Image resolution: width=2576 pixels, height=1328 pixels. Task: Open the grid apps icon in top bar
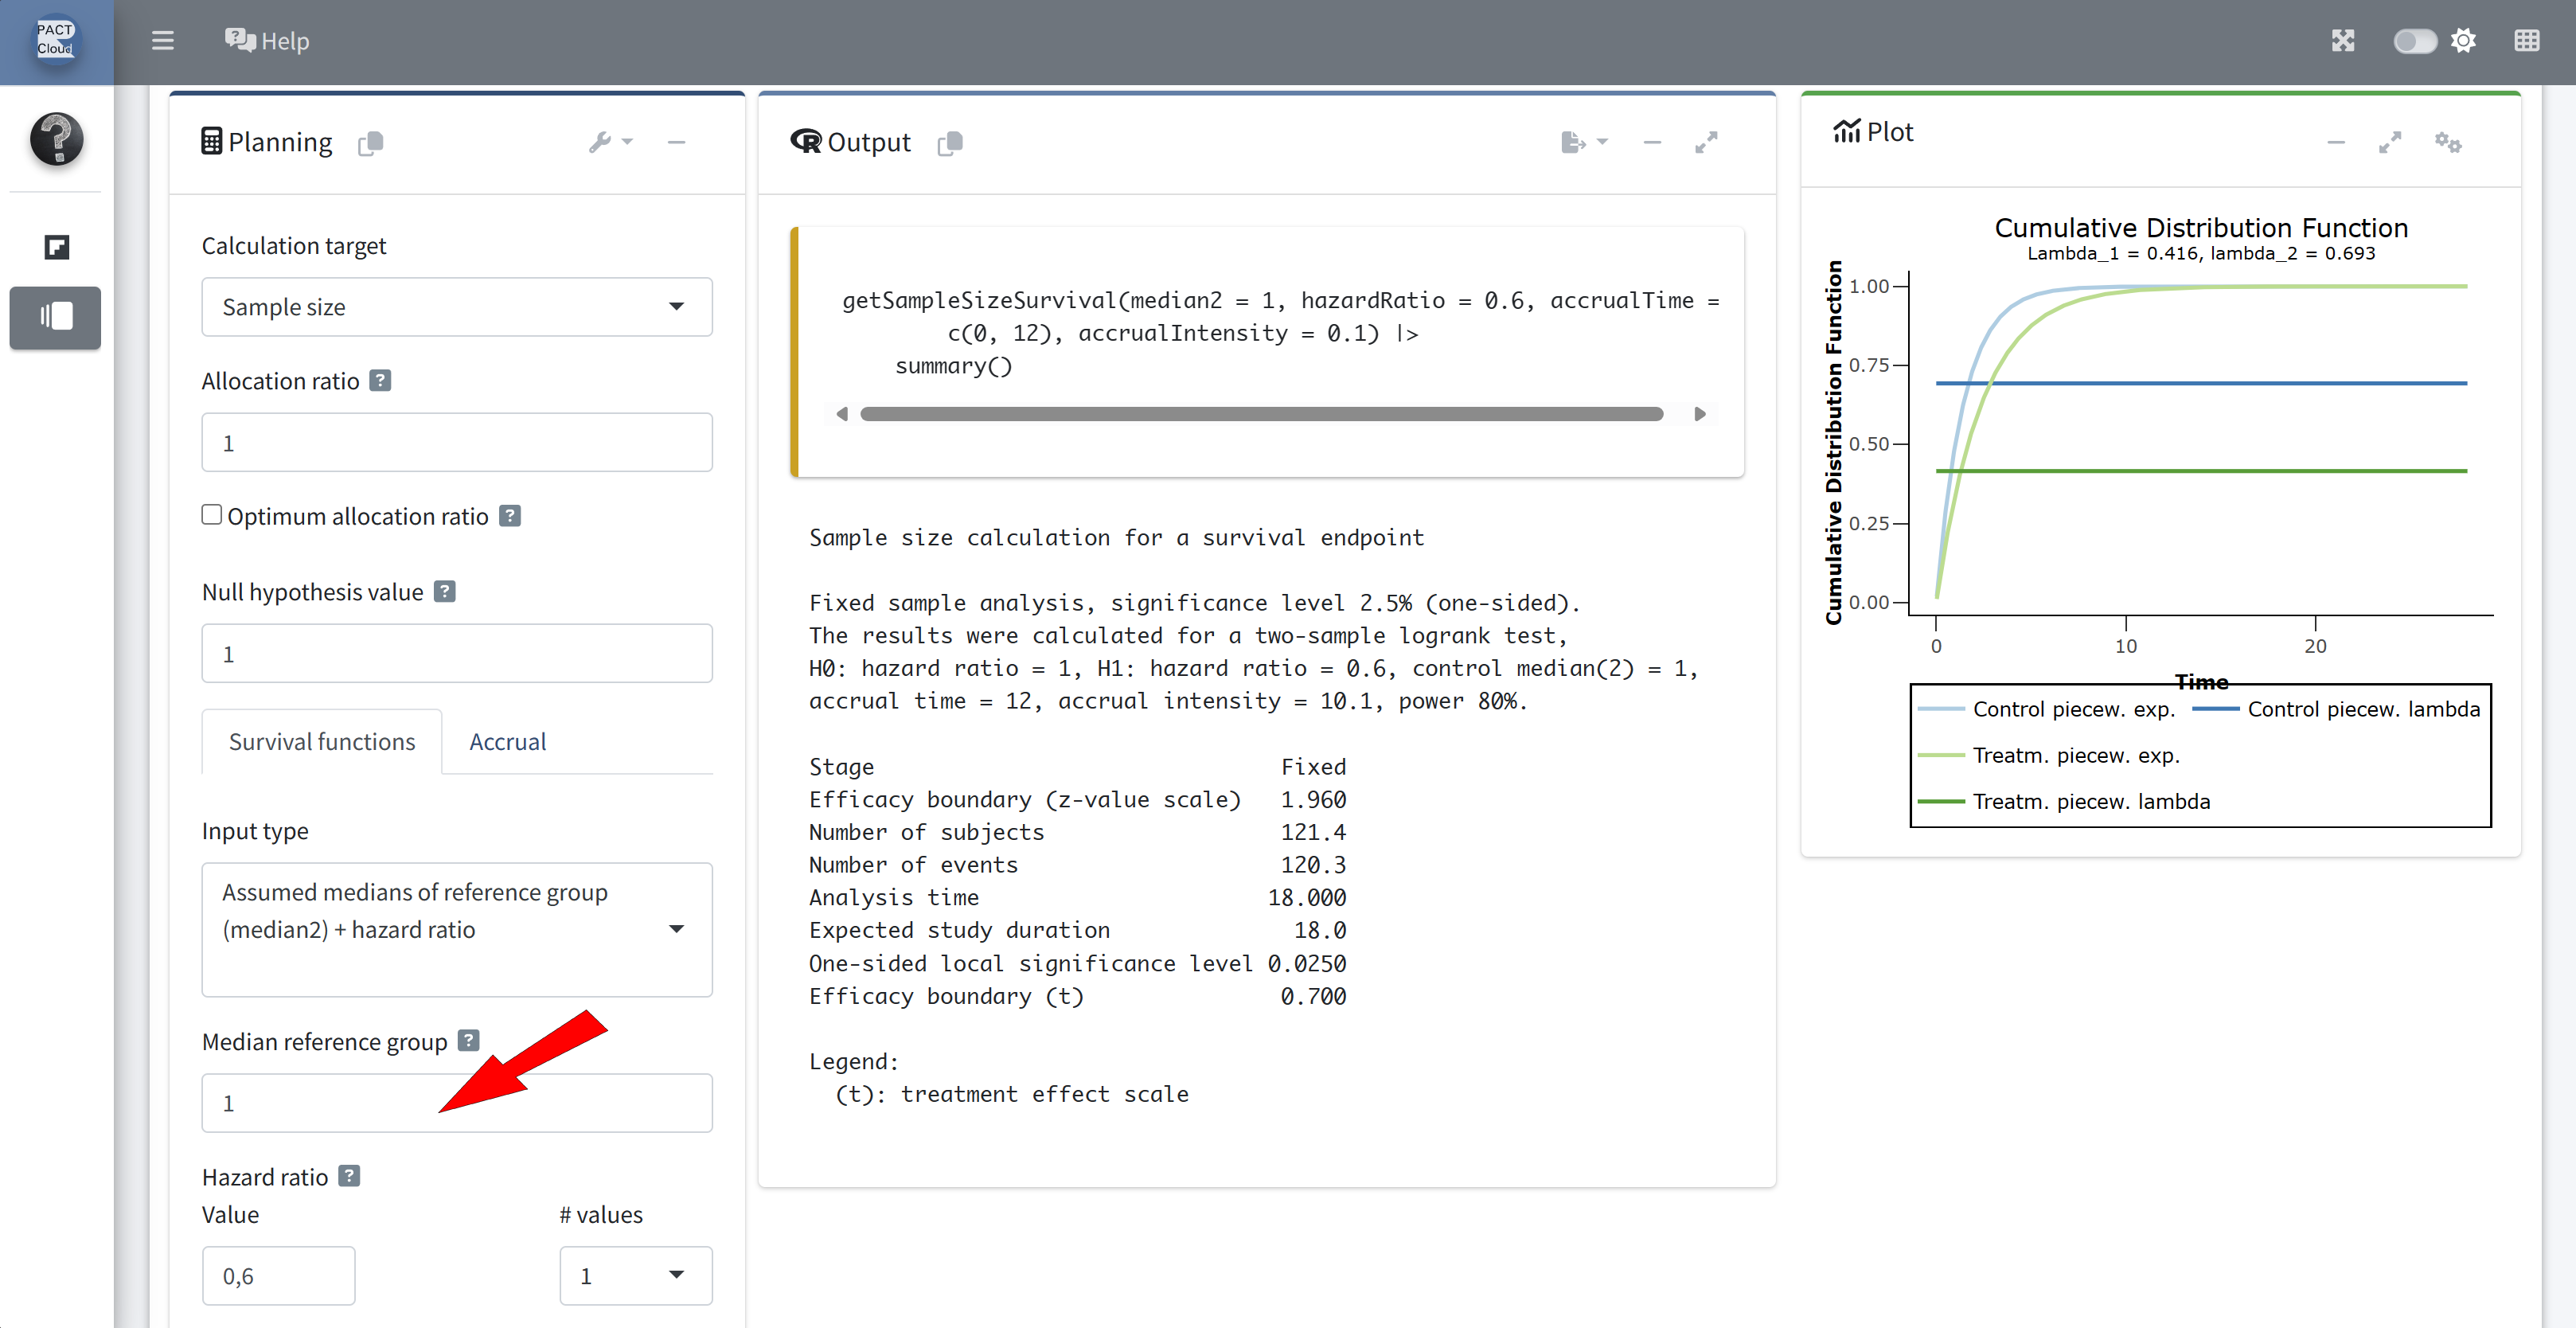click(x=2526, y=41)
